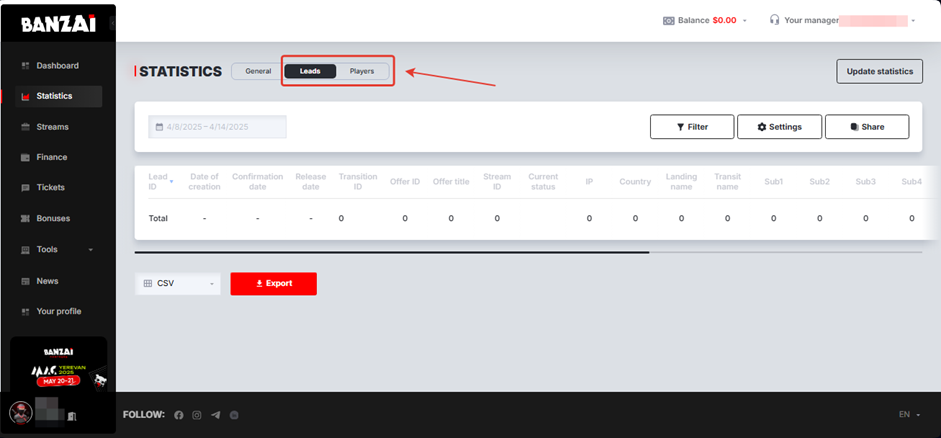Click the Your profile icon

pos(25,311)
